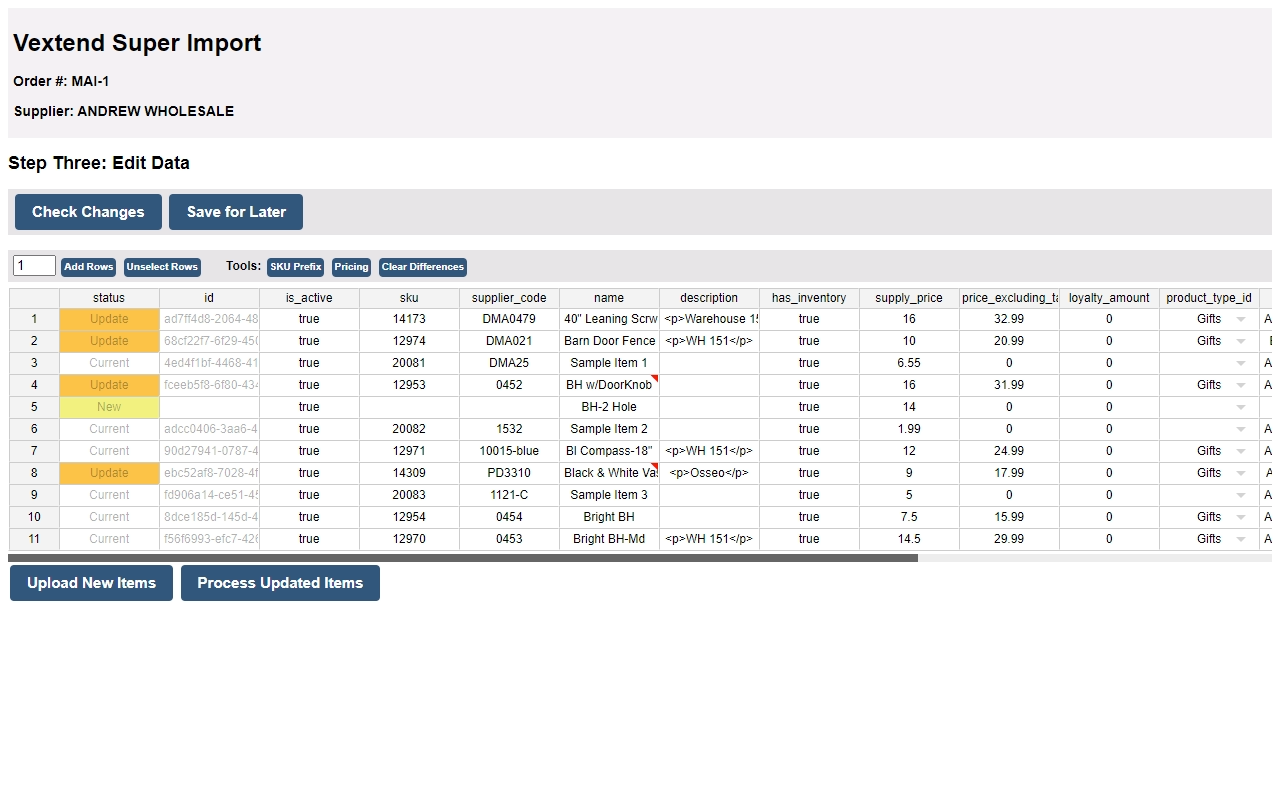Click the Save for Later button
The image size is (1280, 800).
pos(236,211)
